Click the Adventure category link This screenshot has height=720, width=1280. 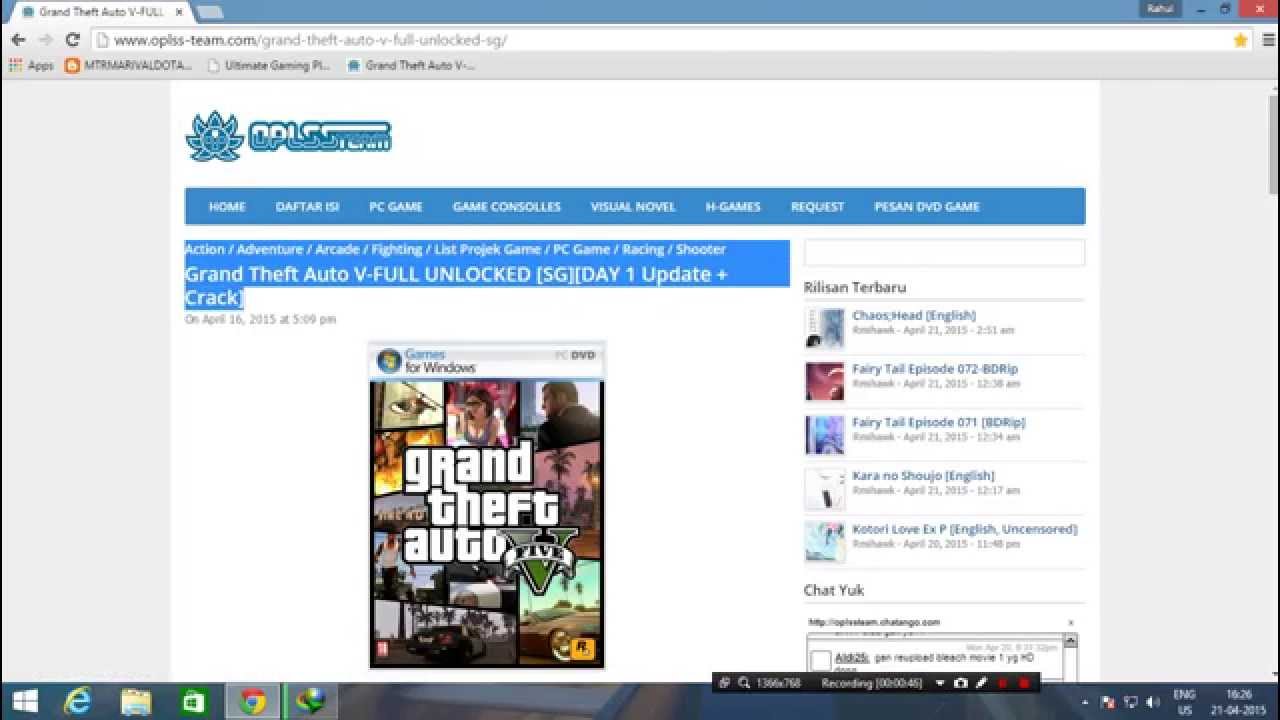point(270,249)
